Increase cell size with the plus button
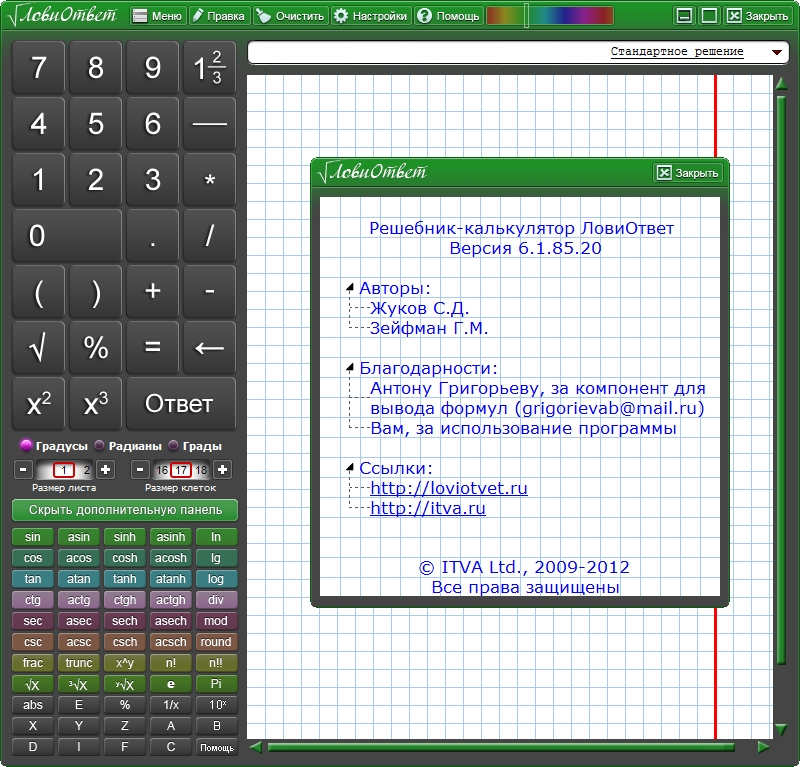Image resolution: width=800 pixels, height=767 pixels. click(222, 469)
